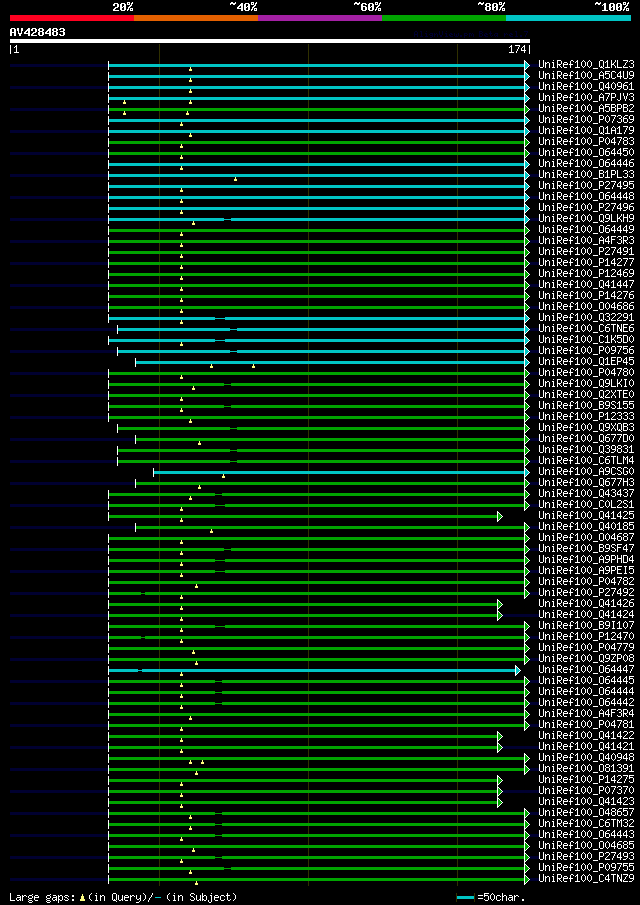The height and width of the screenshot is (905, 640).
Task: Select the UniRef100_Q43437 label
Action: pos(586,493)
